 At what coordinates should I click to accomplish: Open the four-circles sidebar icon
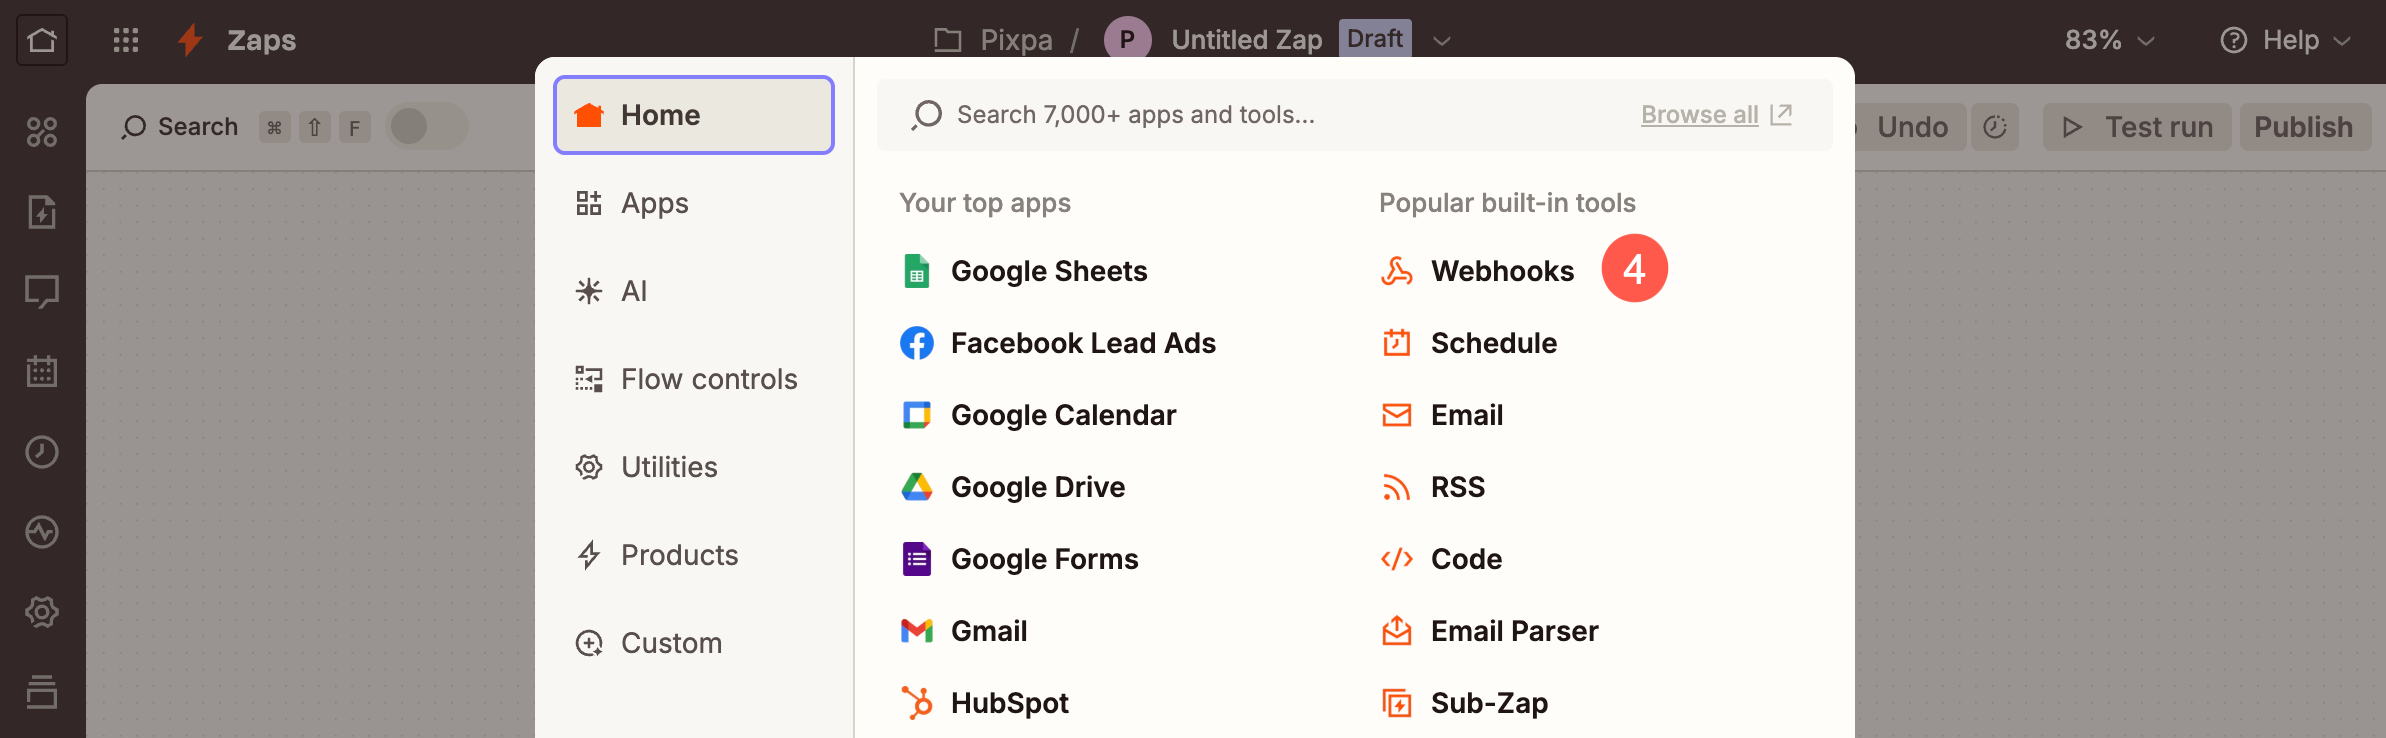coord(42,132)
